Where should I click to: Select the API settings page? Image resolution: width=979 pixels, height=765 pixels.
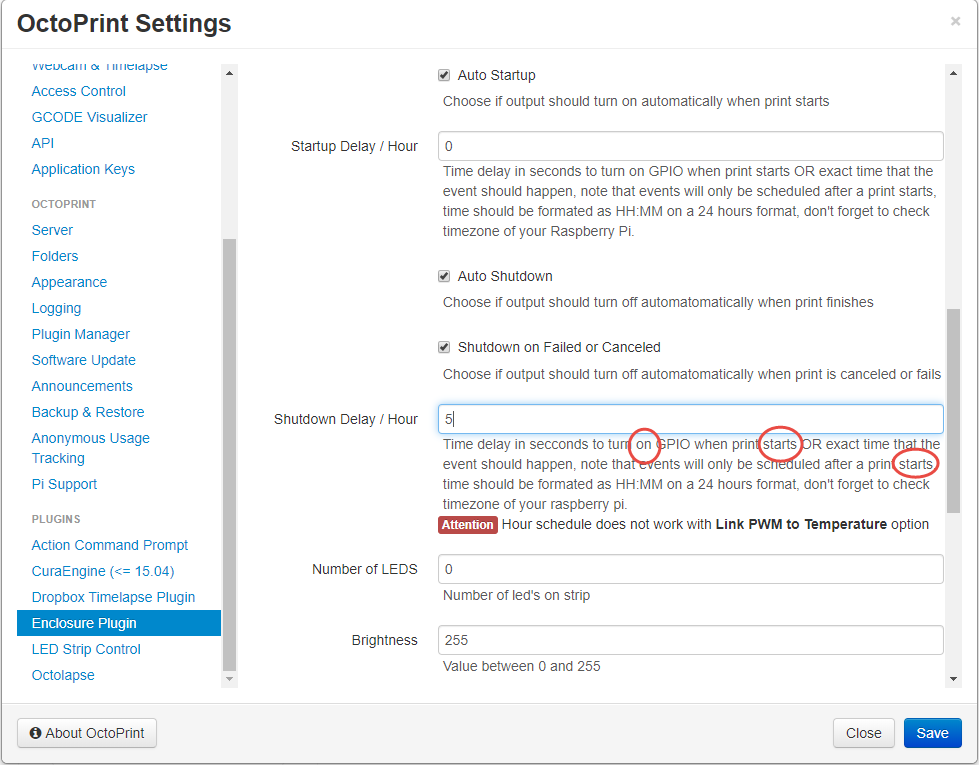[x=42, y=142]
